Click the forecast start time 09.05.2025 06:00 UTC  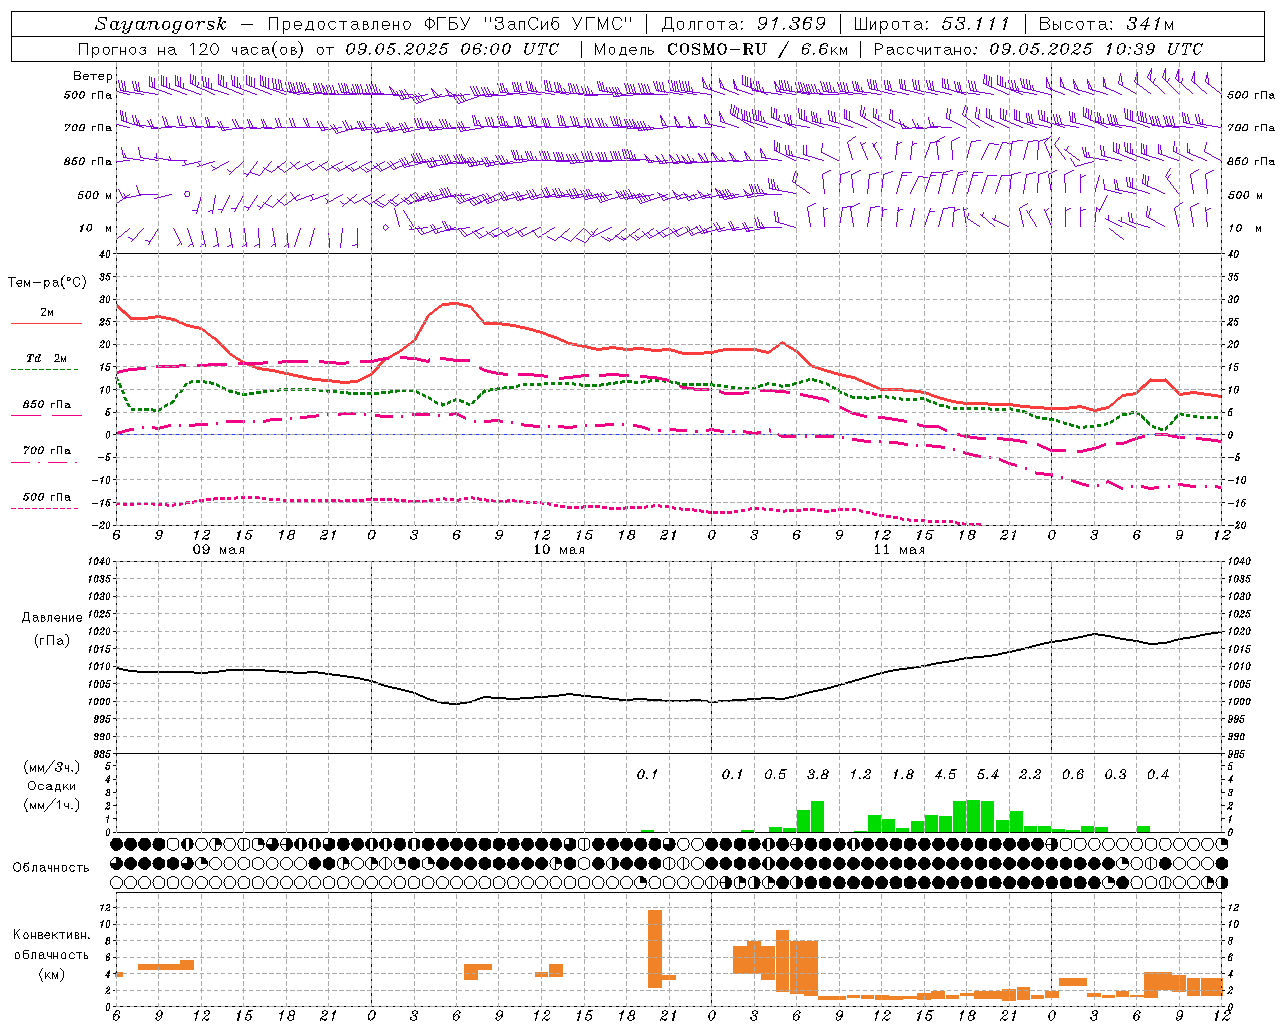(x=452, y=49)
